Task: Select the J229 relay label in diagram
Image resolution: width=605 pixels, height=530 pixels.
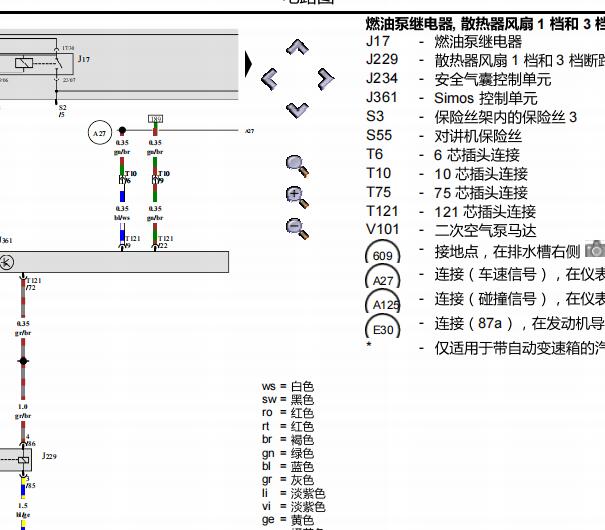Action: (x=49, y=456)
